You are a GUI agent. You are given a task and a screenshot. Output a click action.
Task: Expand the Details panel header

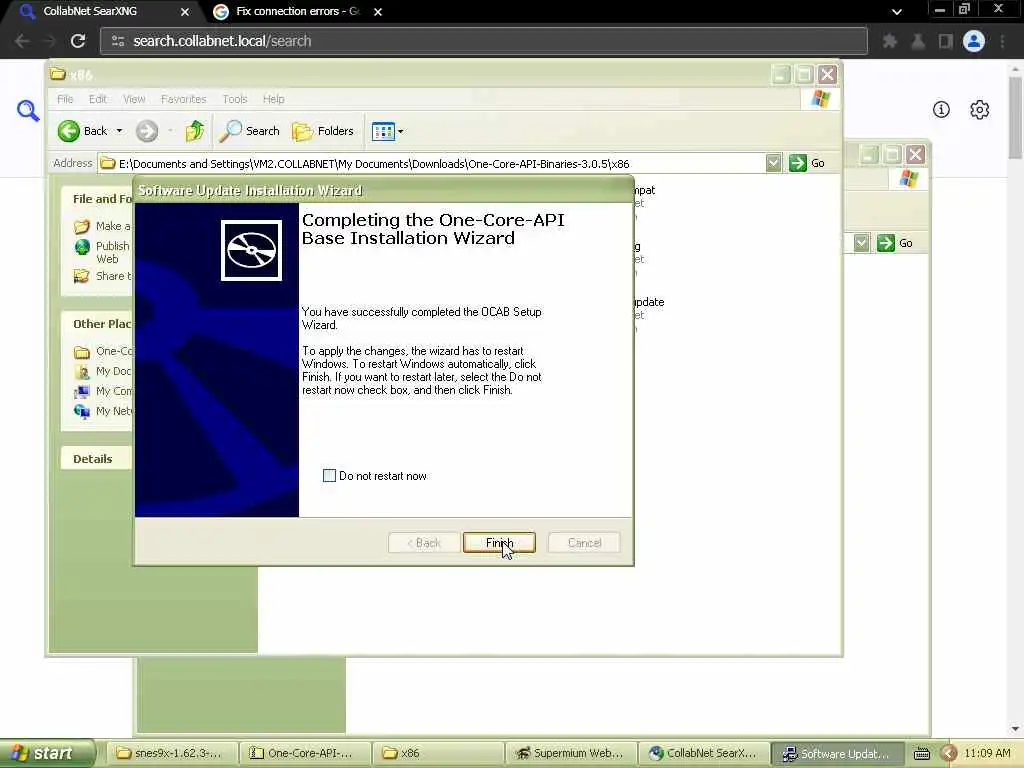(97, 458)
